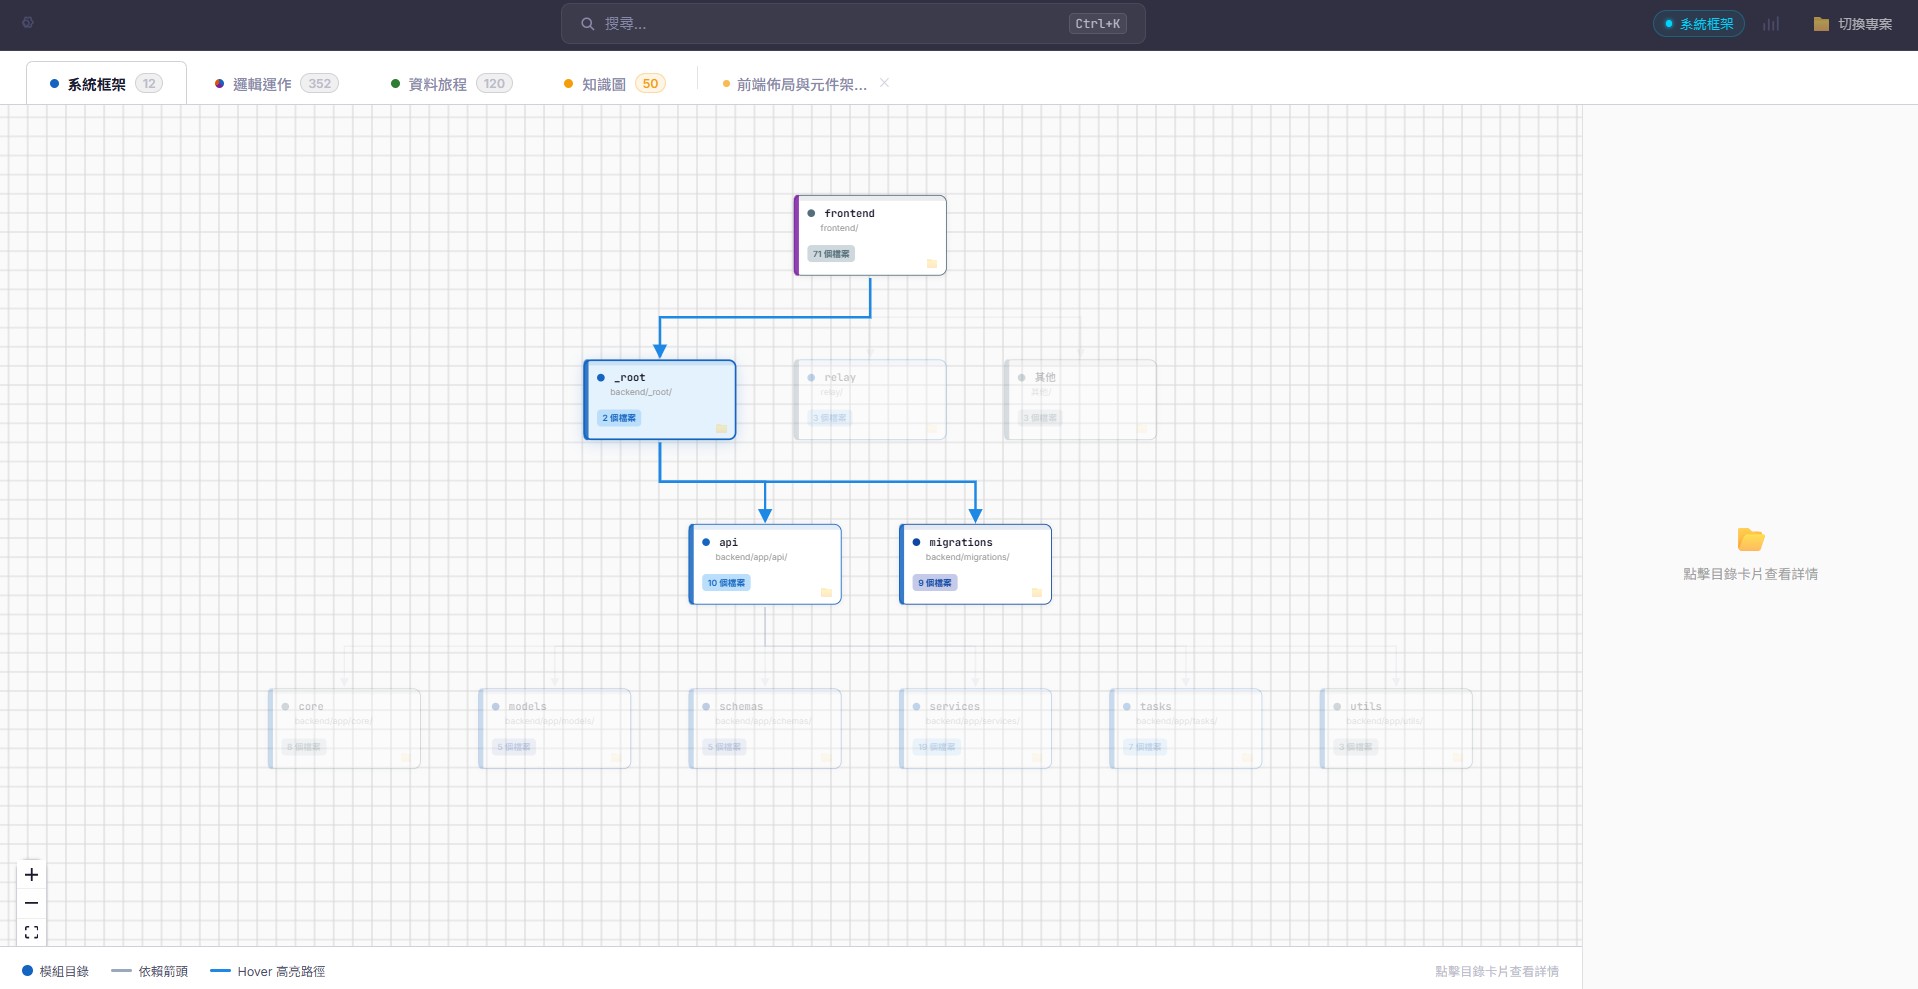Select the 資料旅程 tab
The image size is (1918, 989).
(435, 83)
